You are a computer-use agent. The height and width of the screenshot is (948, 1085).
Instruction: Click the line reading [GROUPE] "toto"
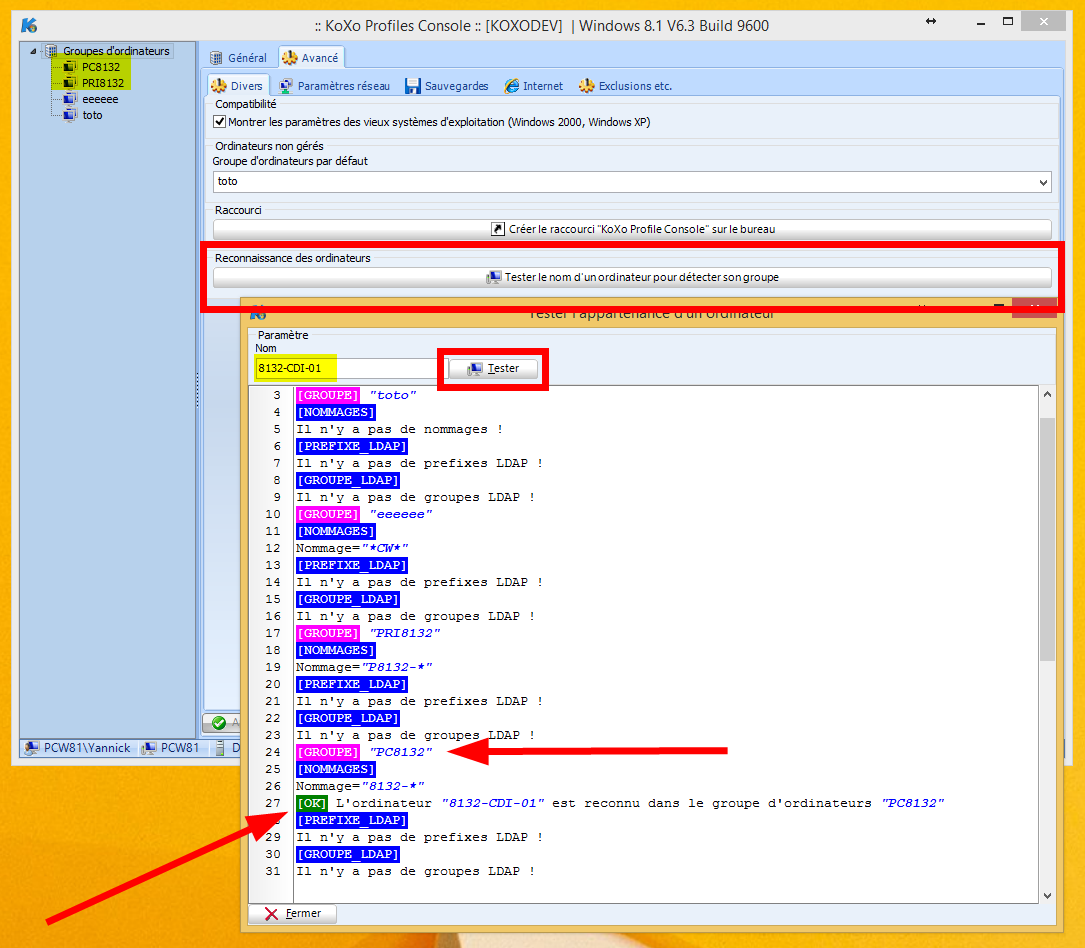(x=356, y=395)
